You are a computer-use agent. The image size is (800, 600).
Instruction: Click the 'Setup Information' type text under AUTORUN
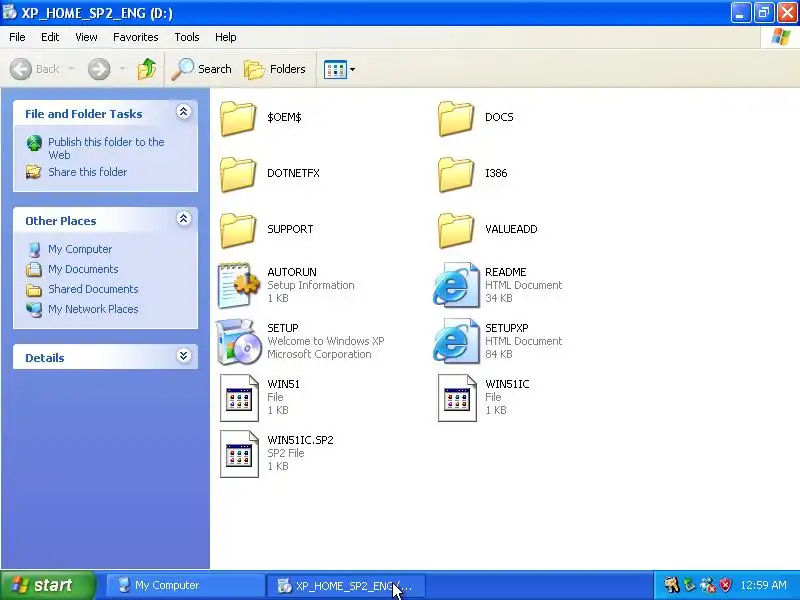point(311,285)
